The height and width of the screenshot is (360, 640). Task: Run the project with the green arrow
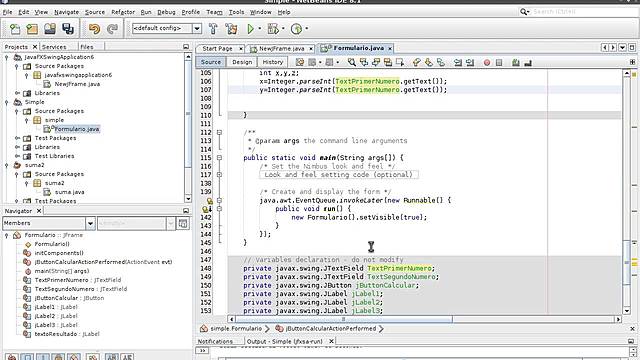(x=251, y=29)
